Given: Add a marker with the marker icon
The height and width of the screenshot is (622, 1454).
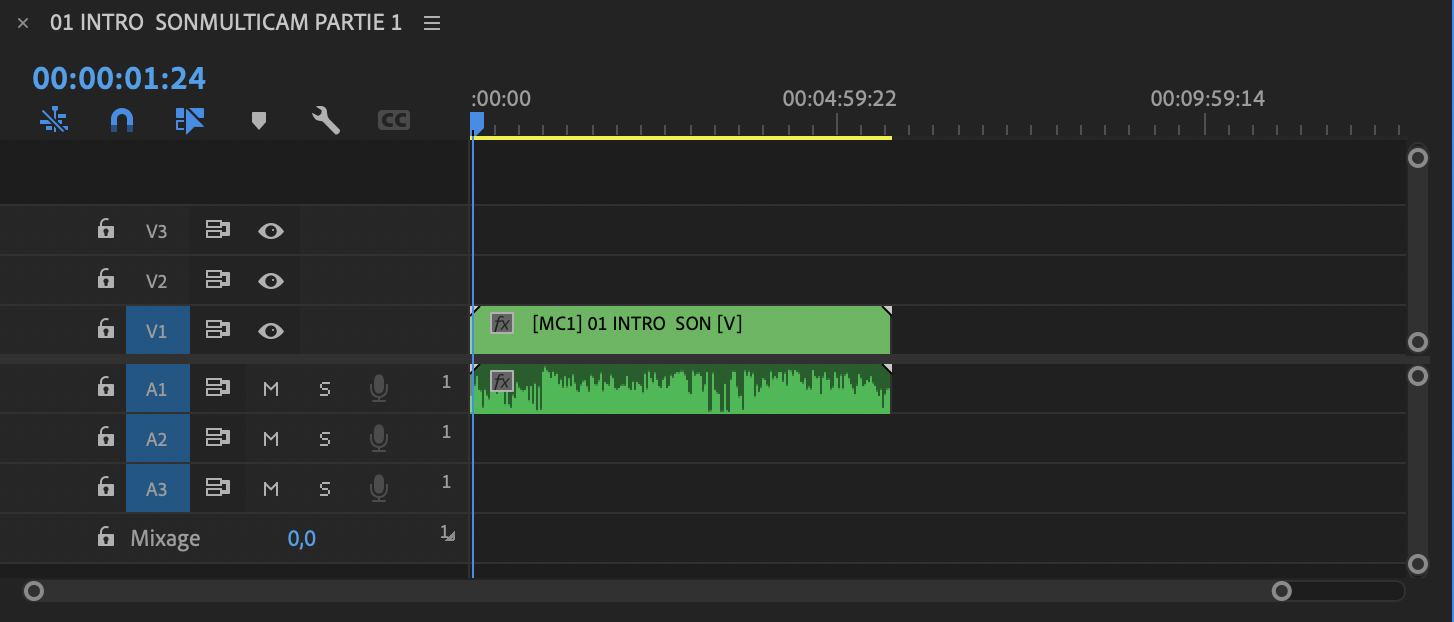Looking at the screenshot, I should coord(259,121).
